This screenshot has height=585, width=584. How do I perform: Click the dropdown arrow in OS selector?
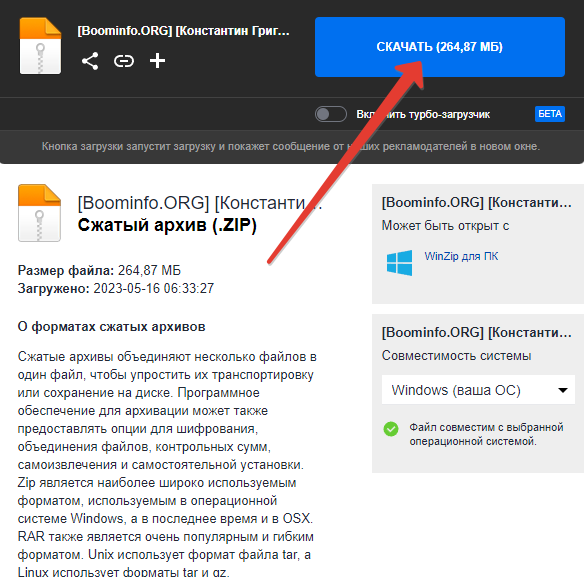coord(563,390)
